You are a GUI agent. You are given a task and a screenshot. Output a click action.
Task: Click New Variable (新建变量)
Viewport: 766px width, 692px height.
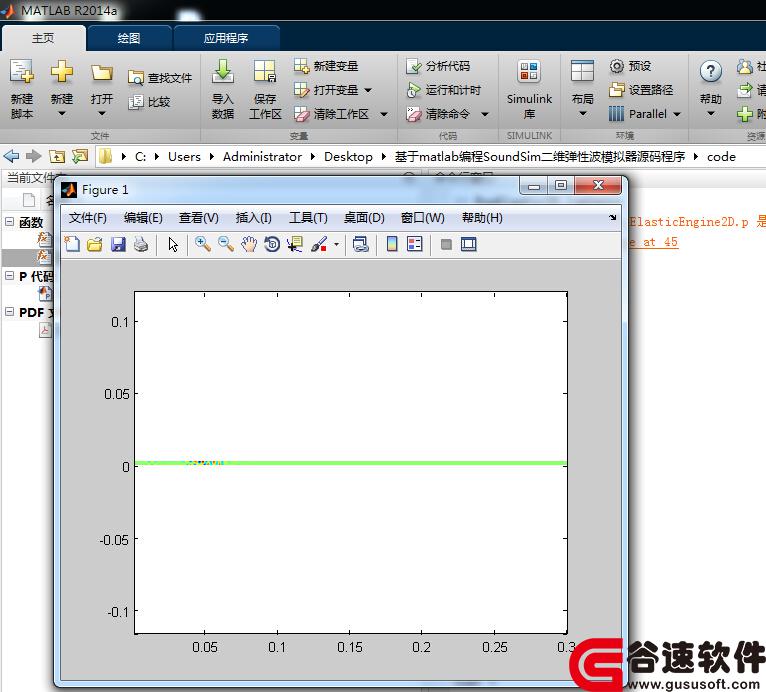pos(326,66)
